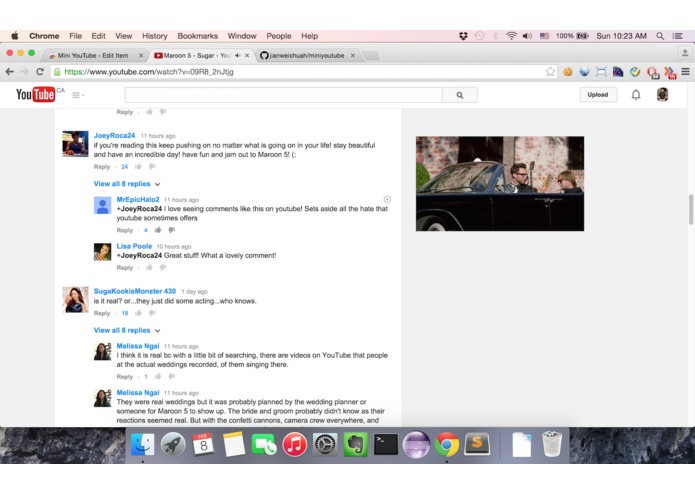695x494 pixels.
Task: Open the Apple menu
Action: tap(15, 36)
